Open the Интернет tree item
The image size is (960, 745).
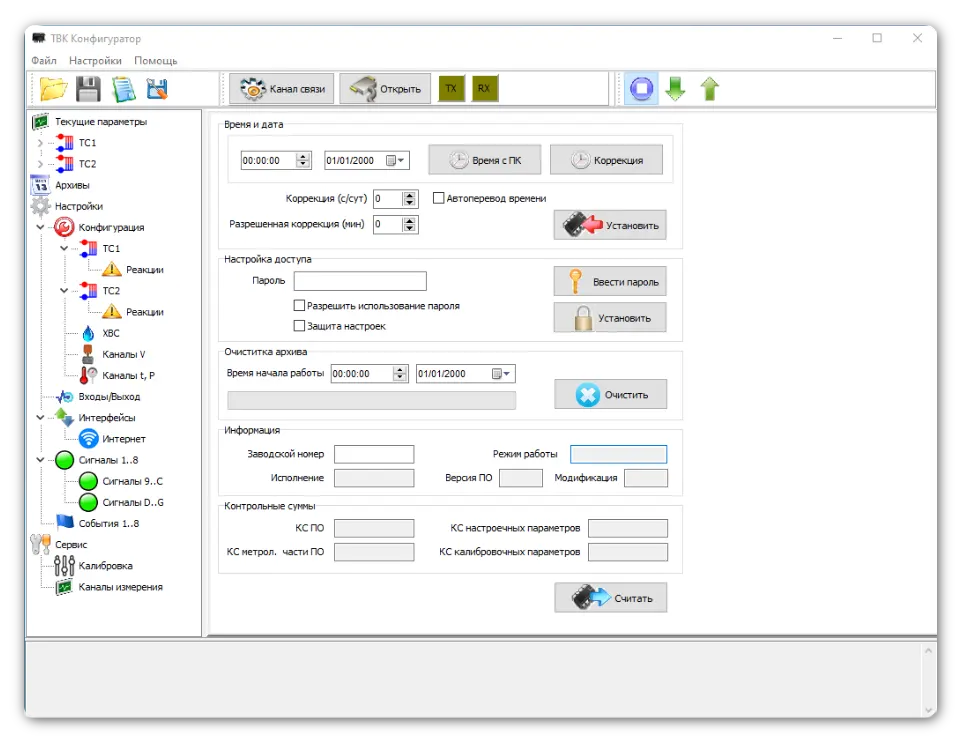coord(123,439)
